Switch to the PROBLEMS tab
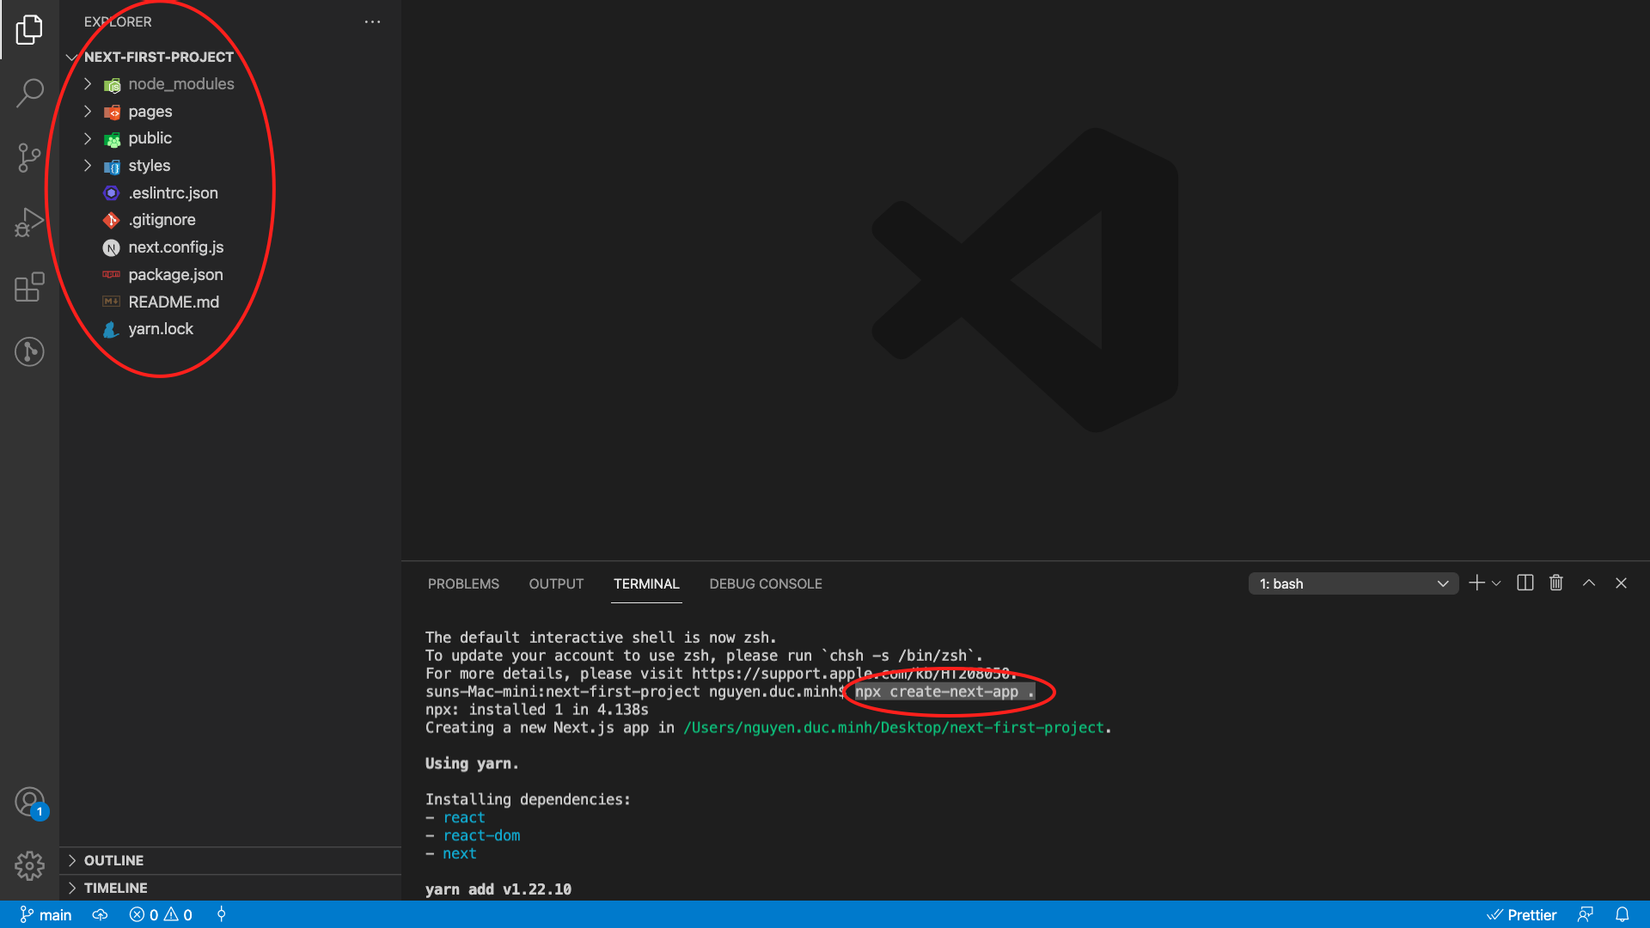 (463, 584)
